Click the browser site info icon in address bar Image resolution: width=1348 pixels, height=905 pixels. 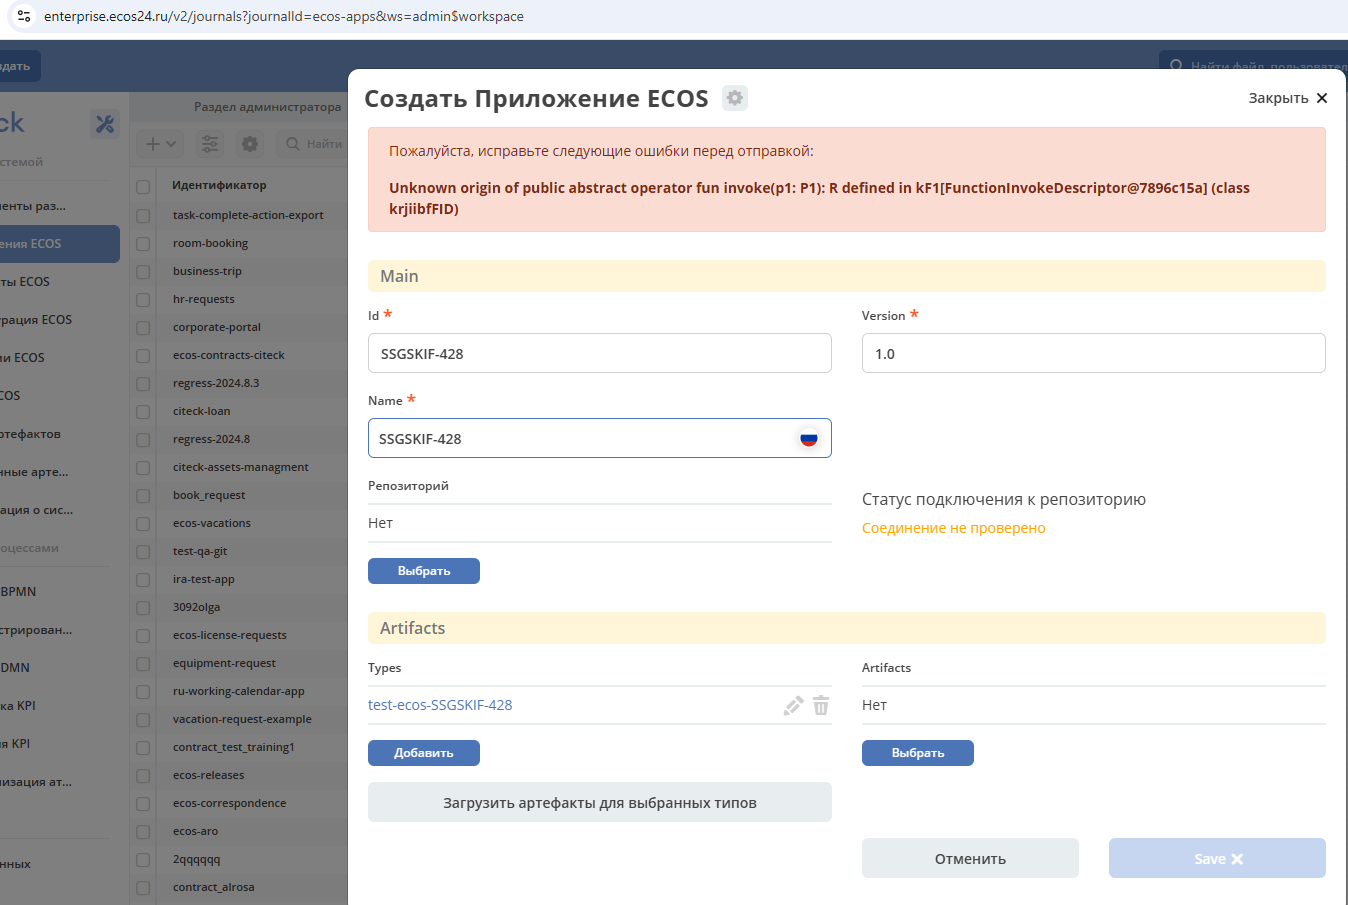coord(24,16)
